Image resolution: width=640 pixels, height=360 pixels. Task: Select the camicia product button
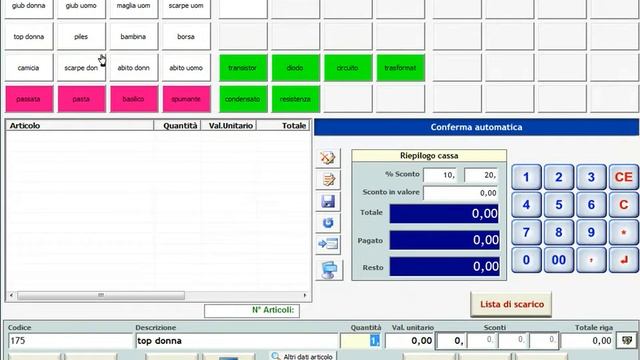[29, 68]
